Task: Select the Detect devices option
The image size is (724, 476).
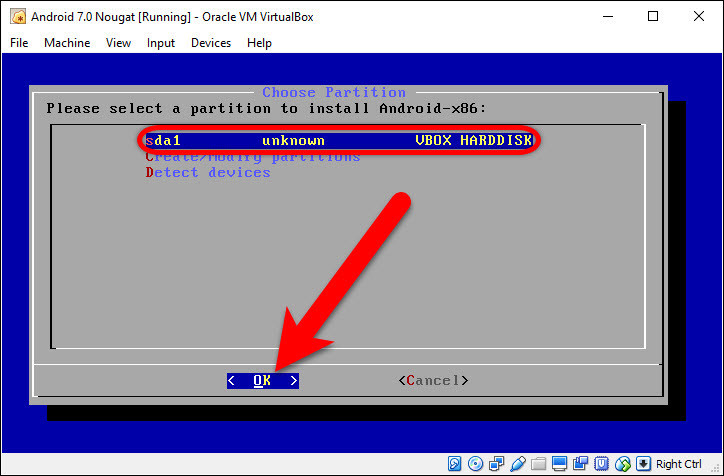Action: tap(208, 172)
